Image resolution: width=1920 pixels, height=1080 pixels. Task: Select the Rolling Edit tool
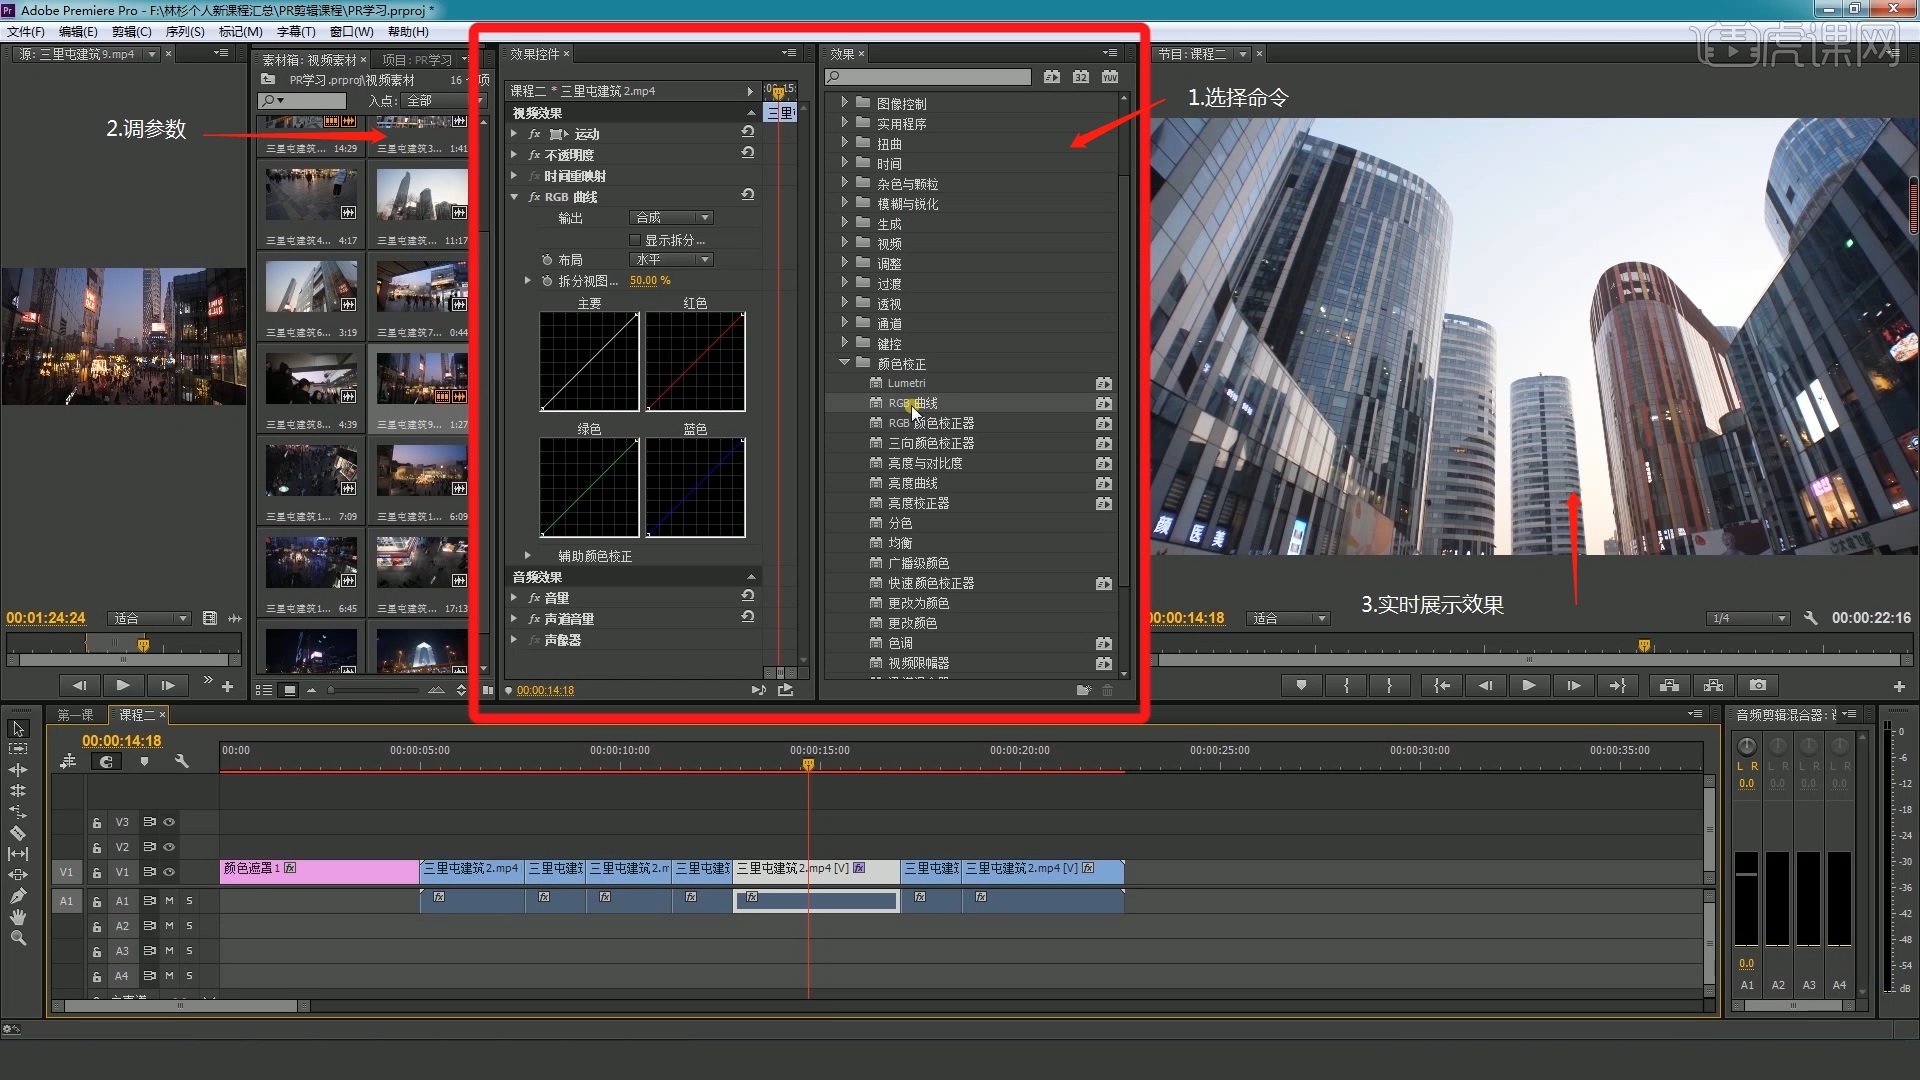point(18,791)
